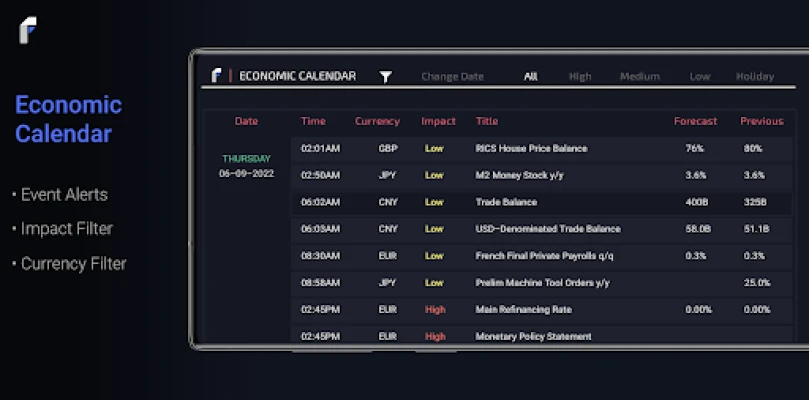Screen dimensions: 809x400
Task: Switch to the Holiday filter
Action: coord(755,77)
